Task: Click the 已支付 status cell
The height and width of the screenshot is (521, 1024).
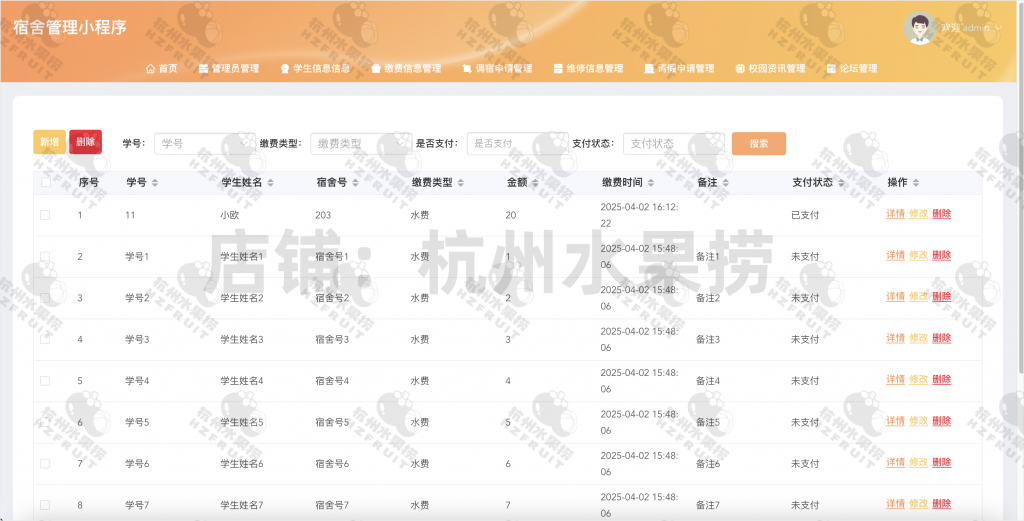Action: (805, 215)
